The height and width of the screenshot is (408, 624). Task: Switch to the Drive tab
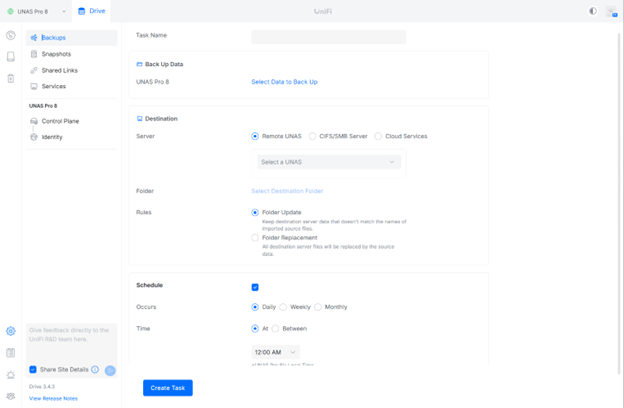click(x=92, y=11)
